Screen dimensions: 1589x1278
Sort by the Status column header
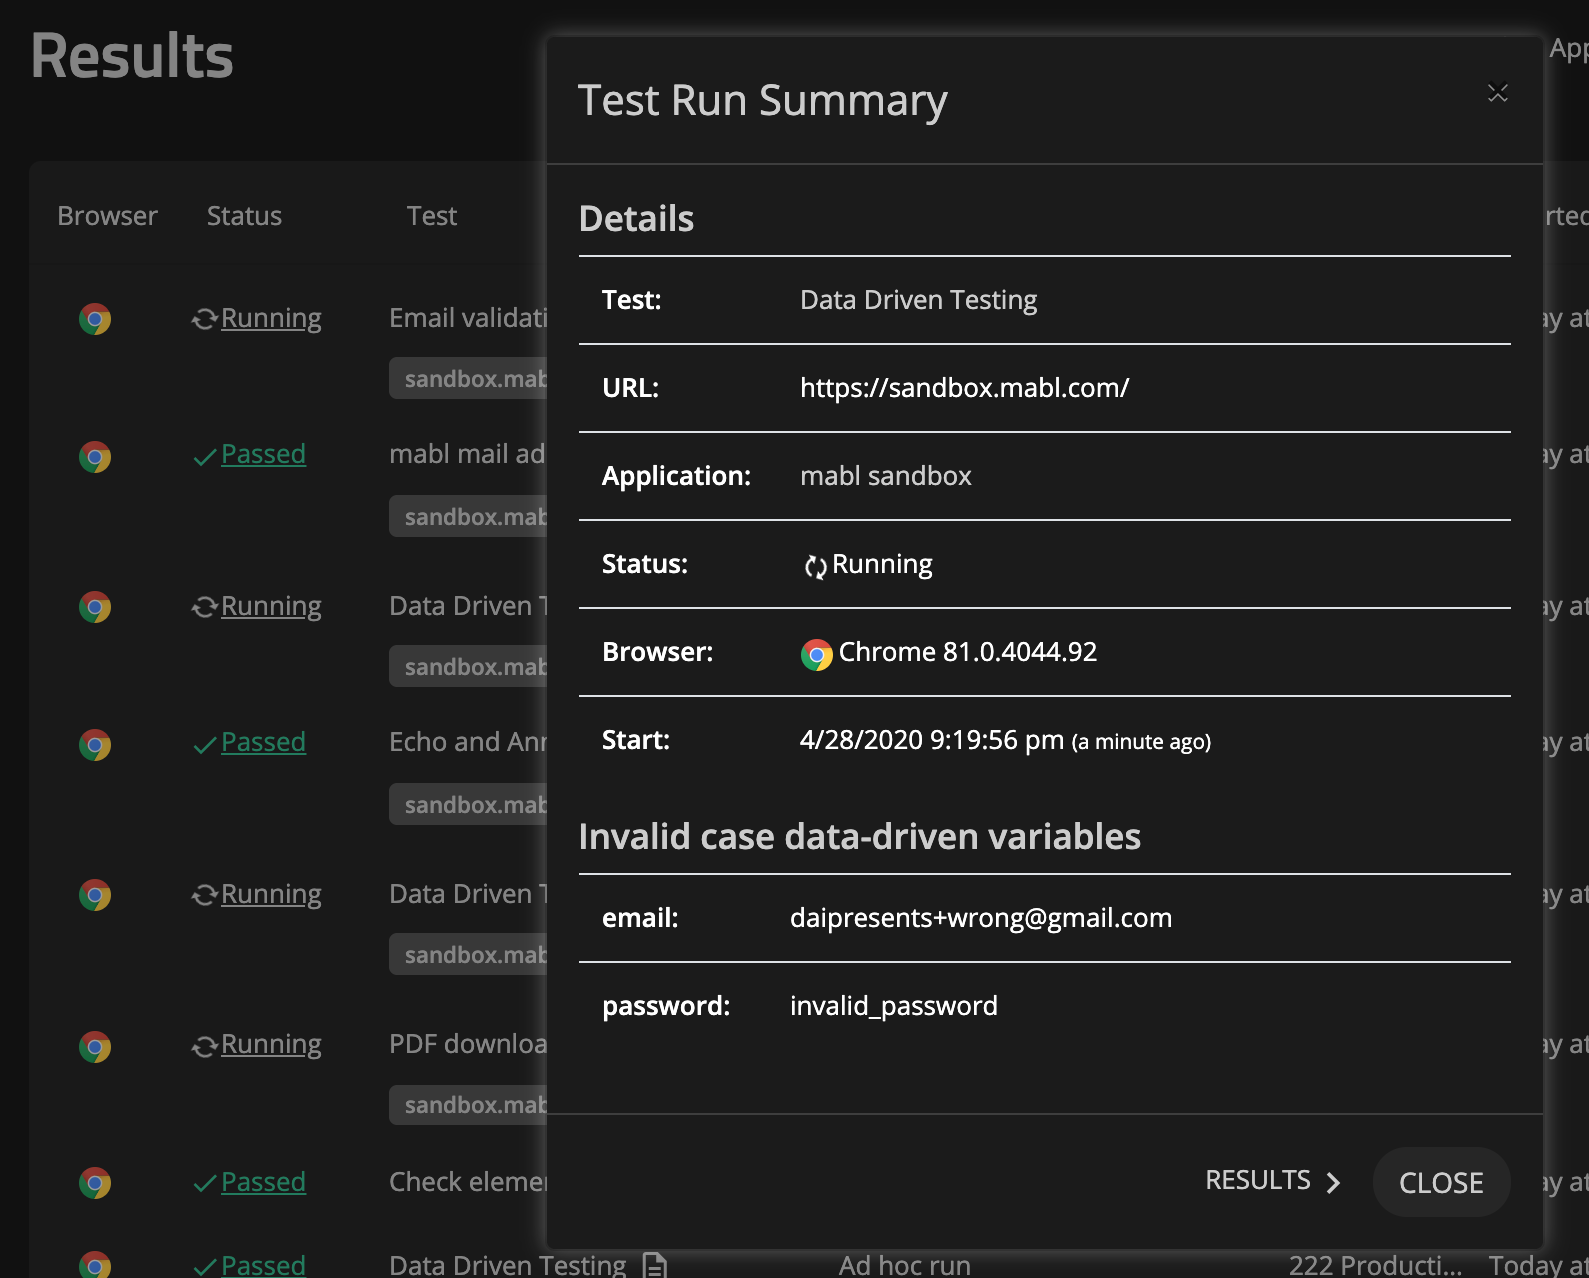[244, 216]
